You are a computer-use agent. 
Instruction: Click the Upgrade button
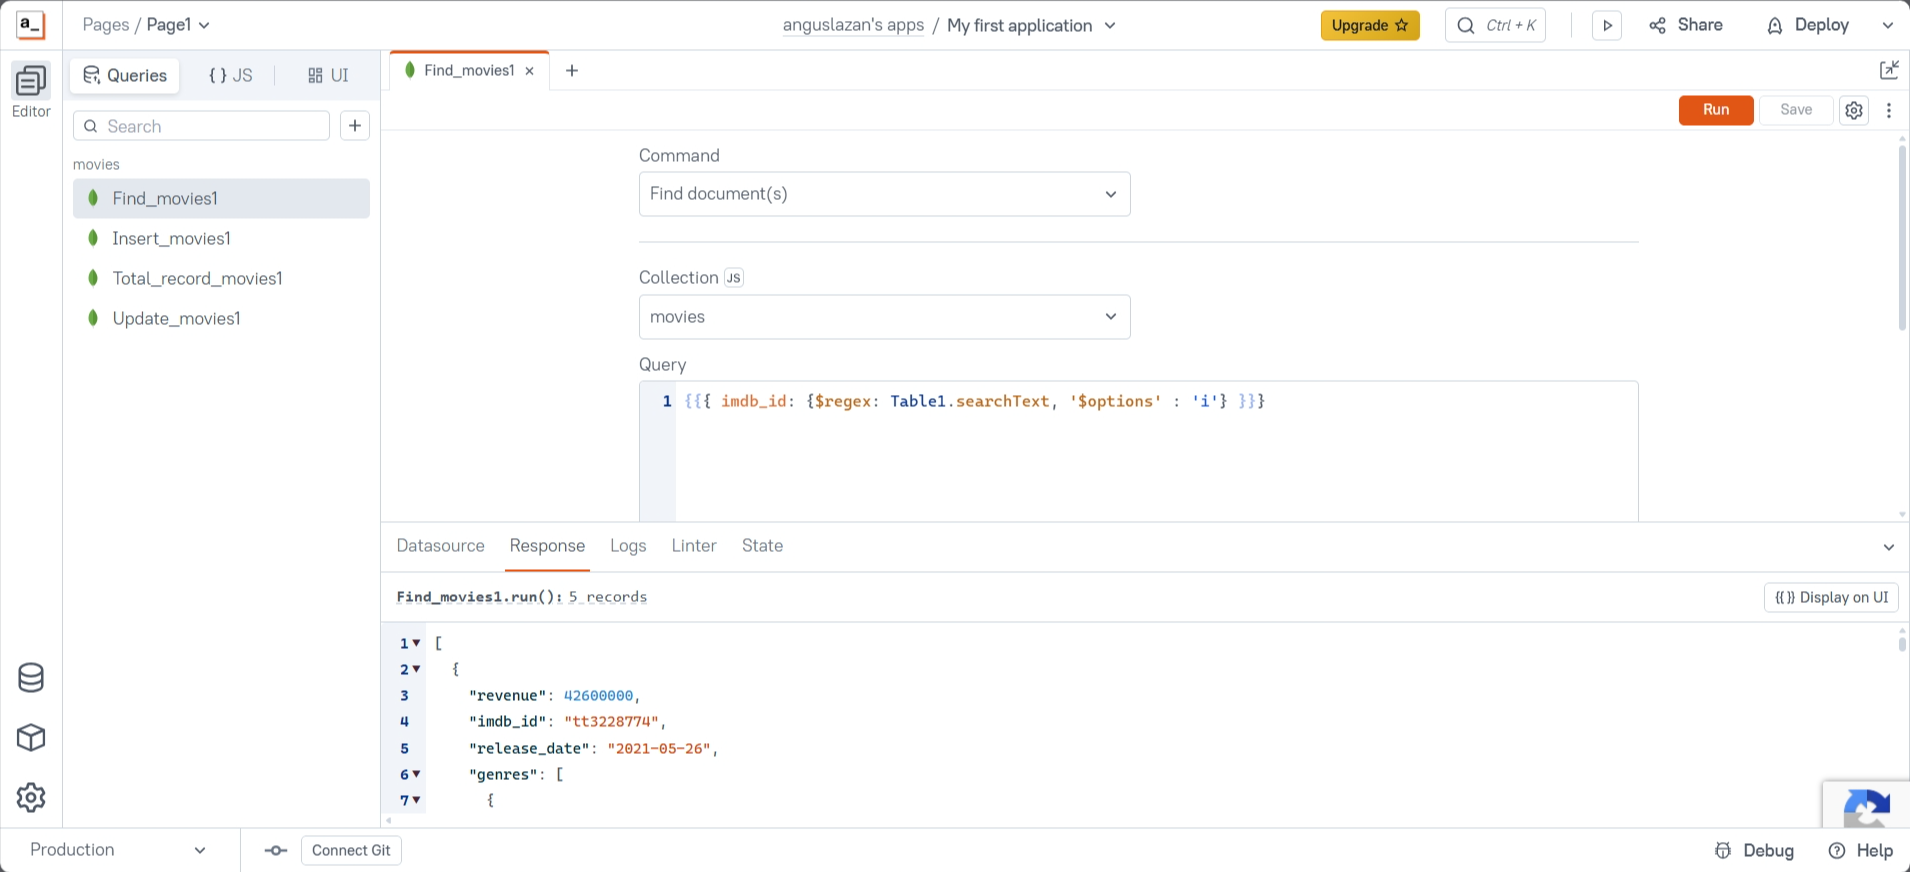(x=1370, y=26)
